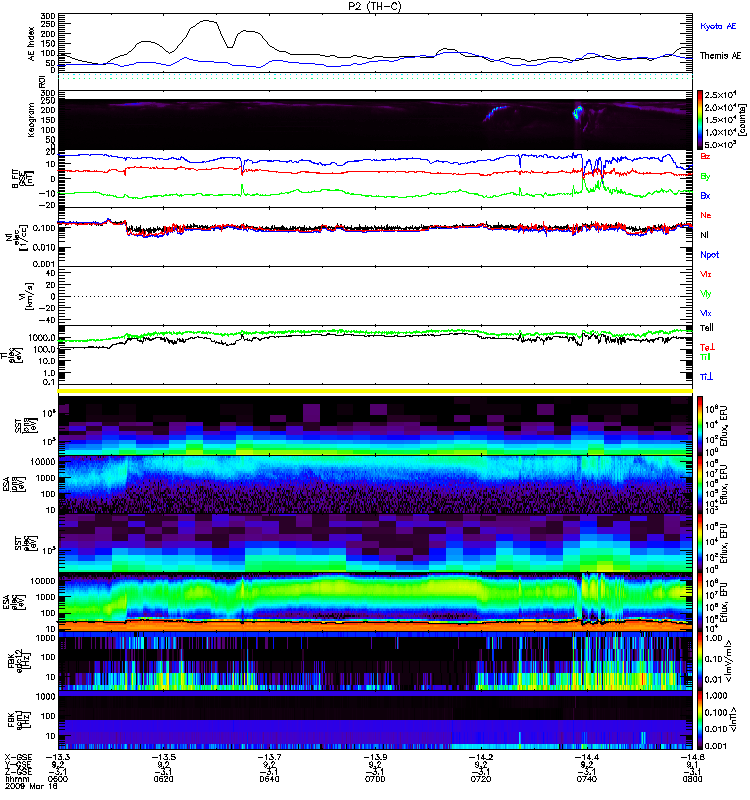Click the FBK mV/m color bar
The height and width of the screenshot is (800, 750).
pos(700,661)
